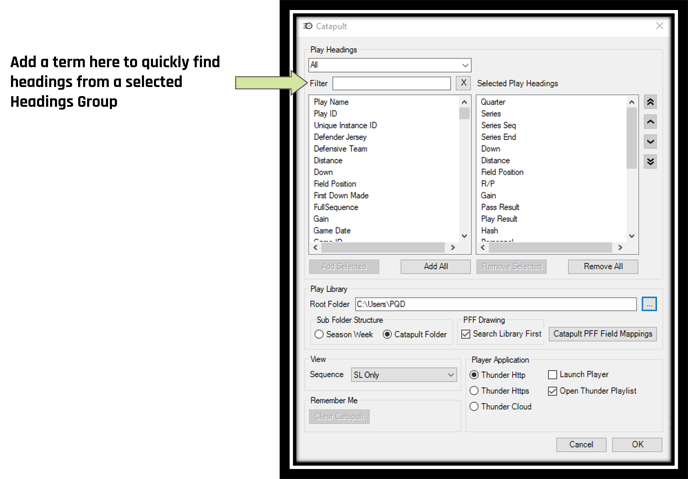
Task: Select Pass Result in selected headings
Action: [x=500, y=207]
